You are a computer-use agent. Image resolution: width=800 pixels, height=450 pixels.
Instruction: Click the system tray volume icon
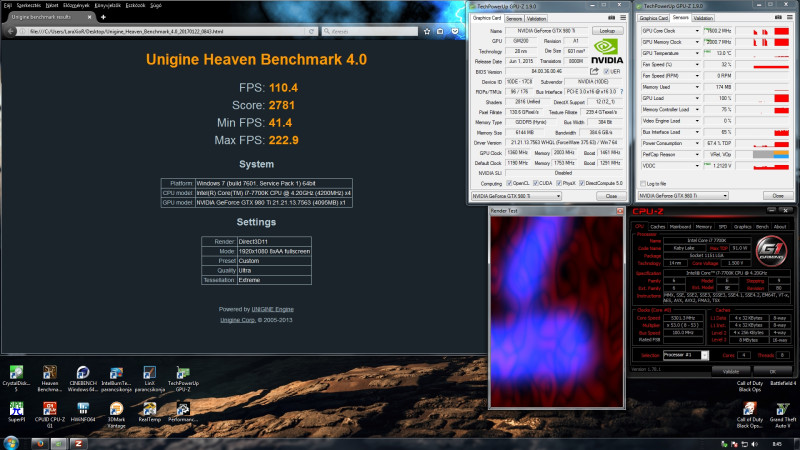coord(755,444)
